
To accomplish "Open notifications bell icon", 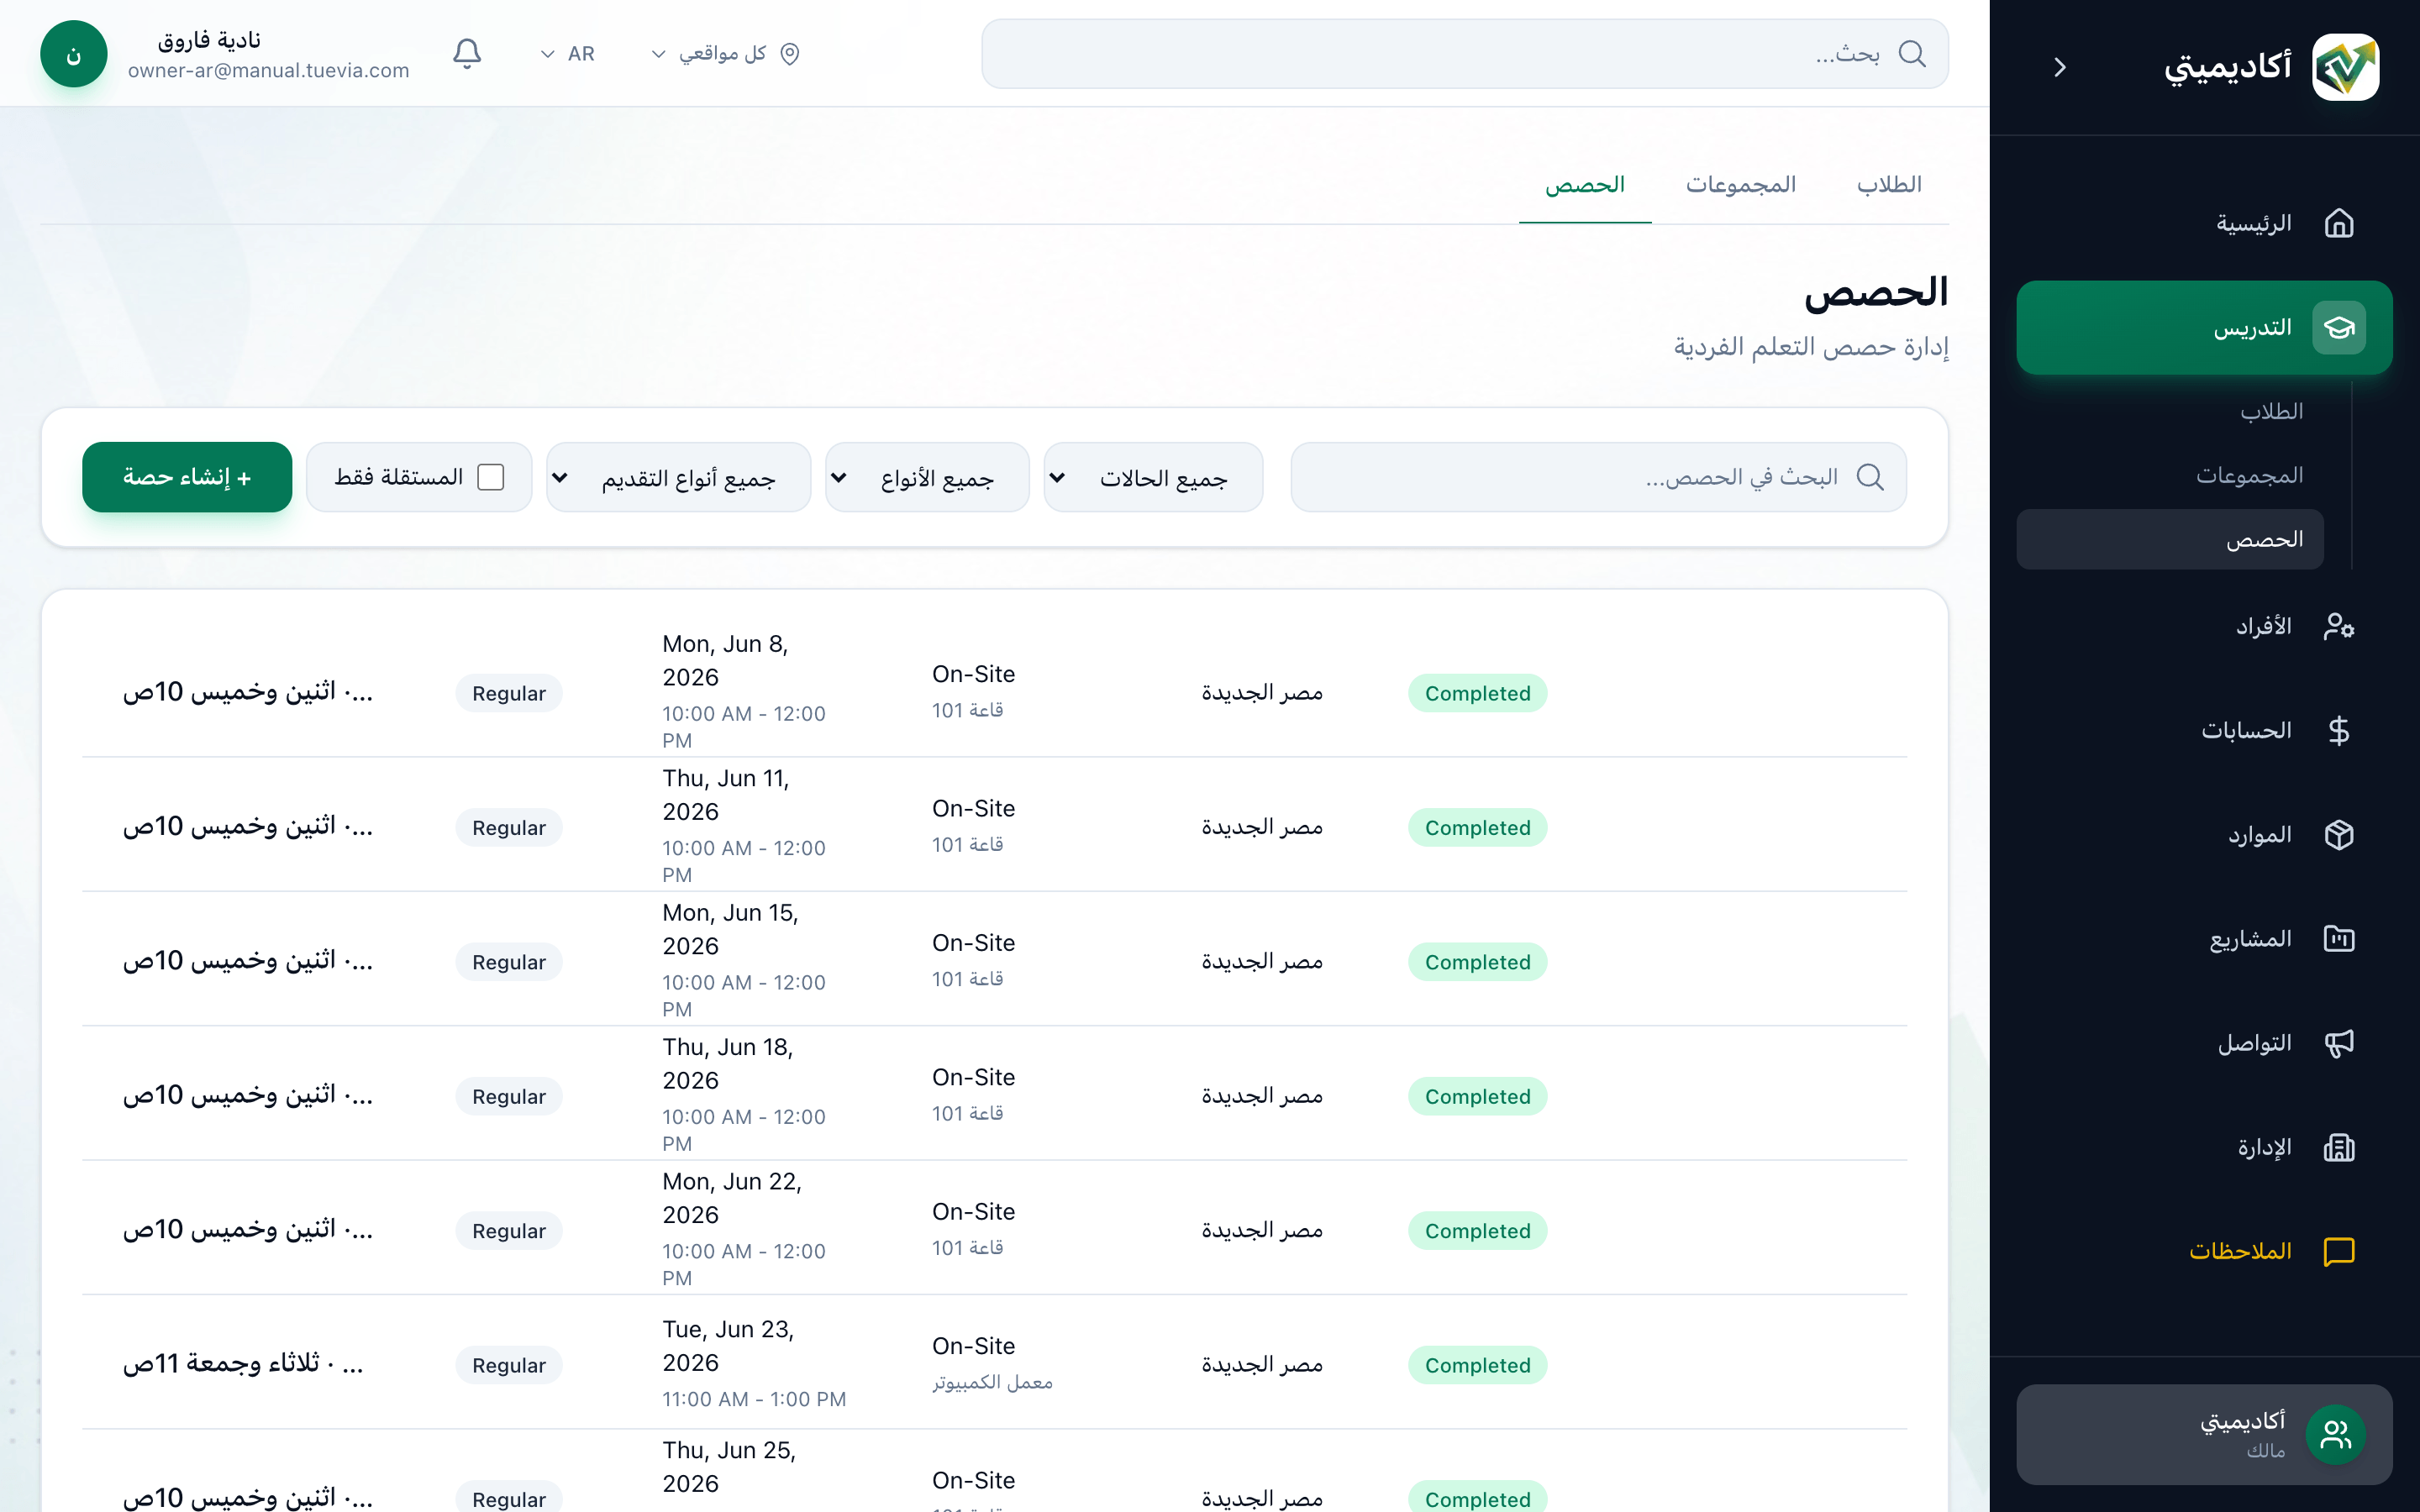I will coord(467,53).
